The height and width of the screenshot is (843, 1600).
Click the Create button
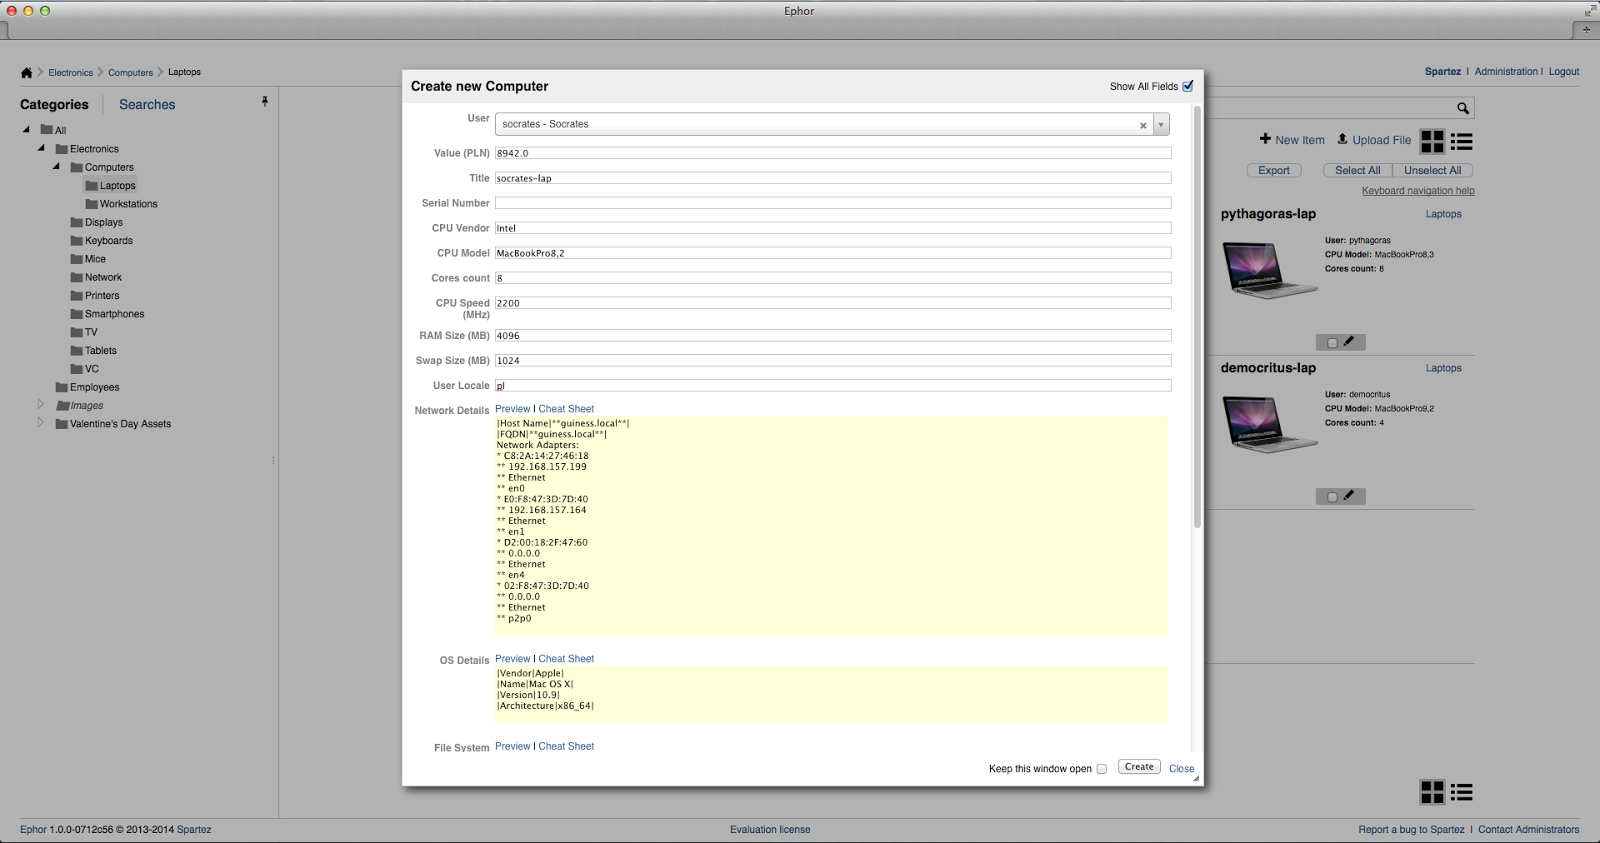(x=1139, y=767)
